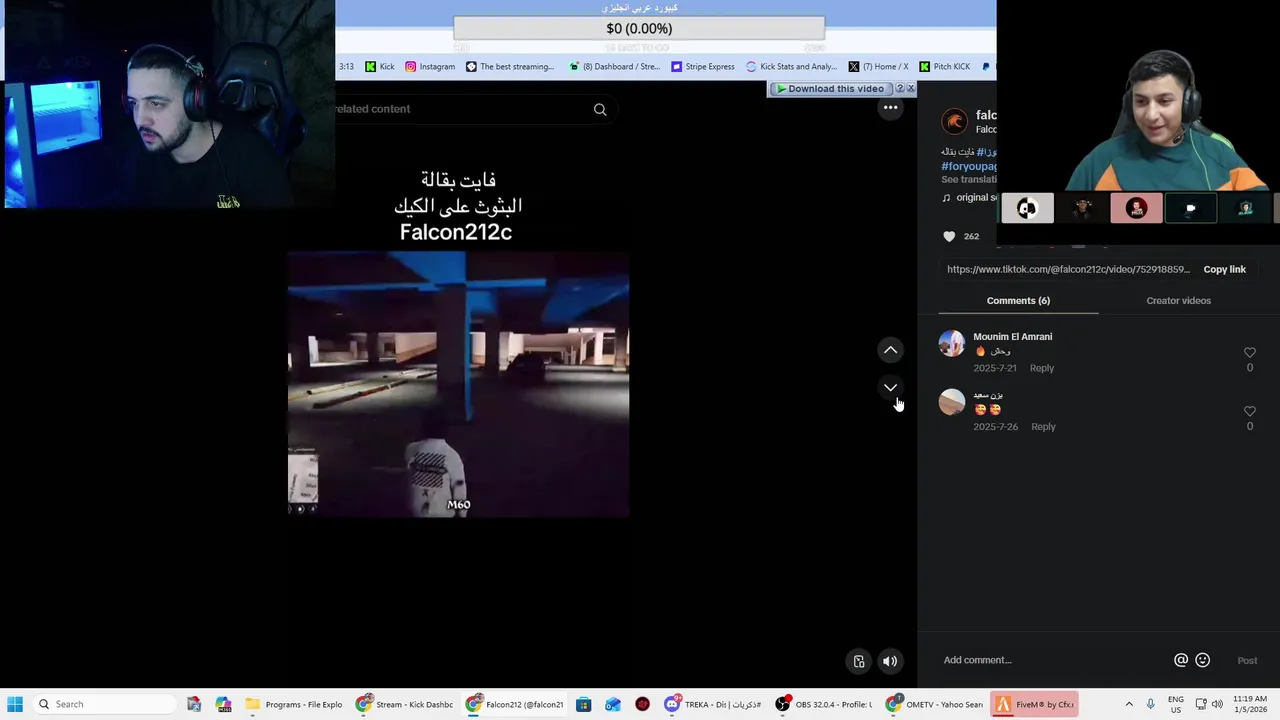
Task: Show hidden system tray icons chevron
Action: 1129,704
